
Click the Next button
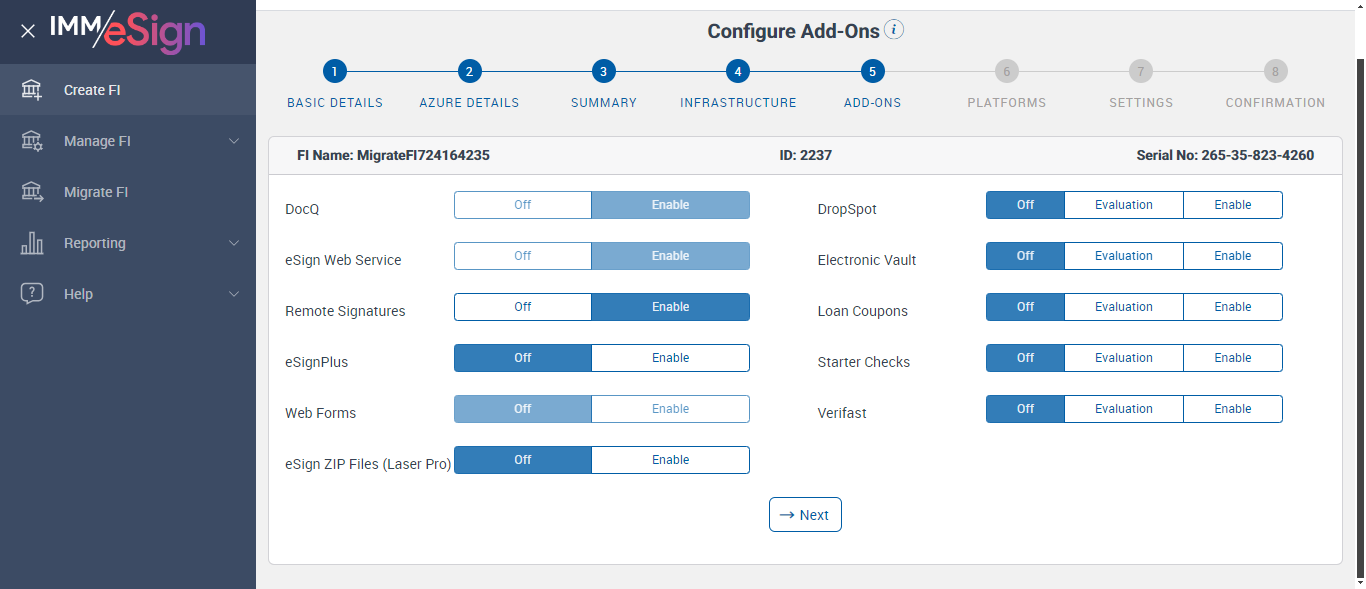[x=805, y=515]
